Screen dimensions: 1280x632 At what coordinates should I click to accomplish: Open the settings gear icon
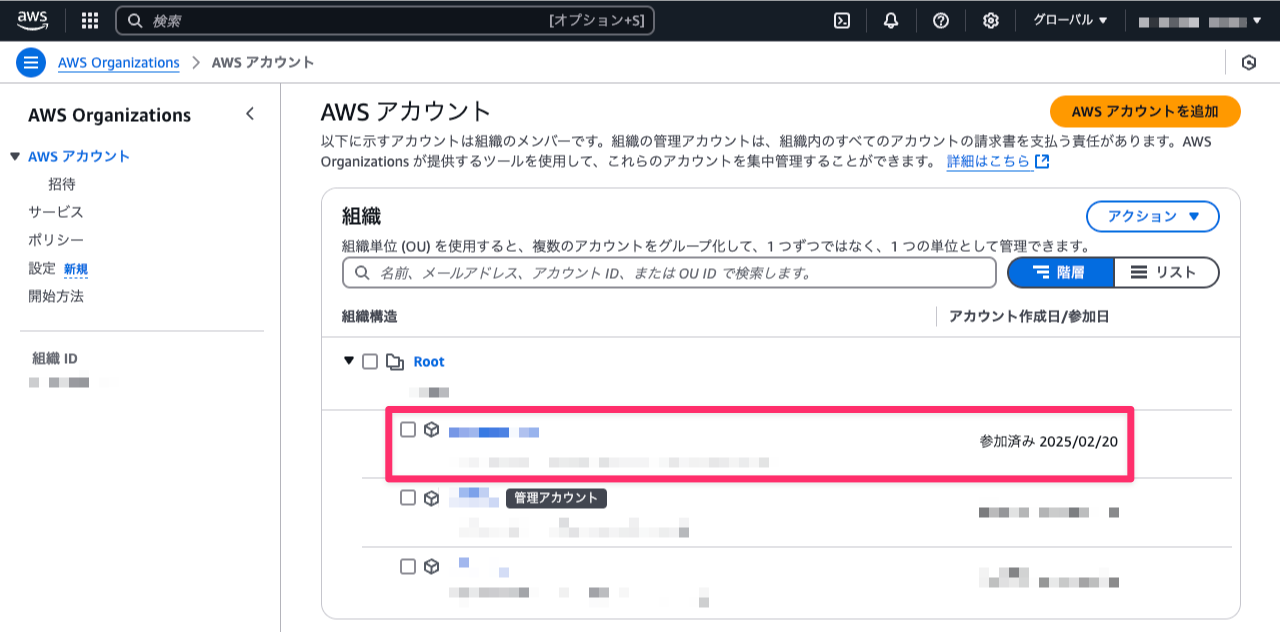point(991,20)
